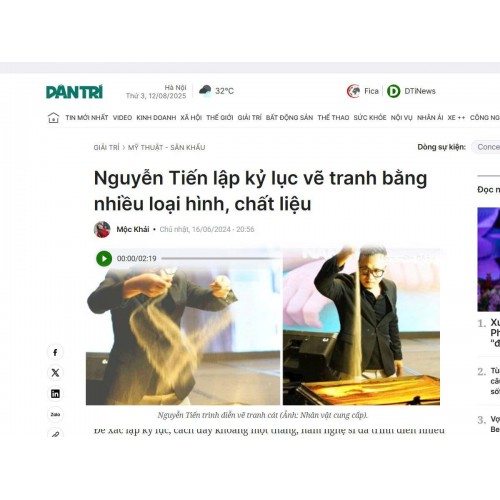Open the Fica globe icon
The image size is (500, 500).
pyautogui.click(x=353, y=91)
